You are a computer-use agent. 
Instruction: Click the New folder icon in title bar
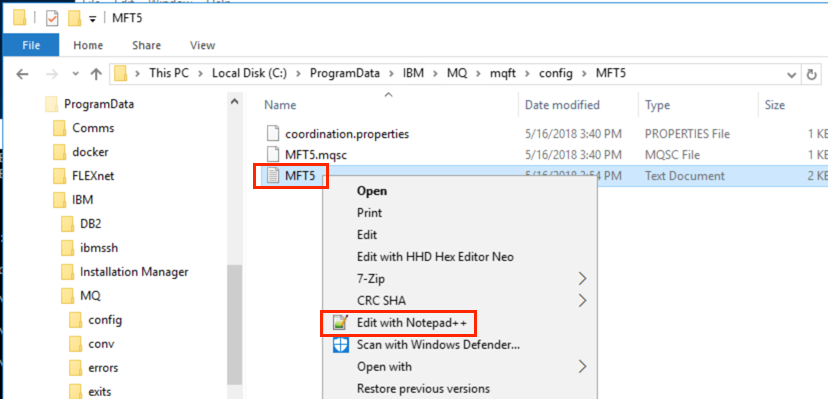point(74,18)
